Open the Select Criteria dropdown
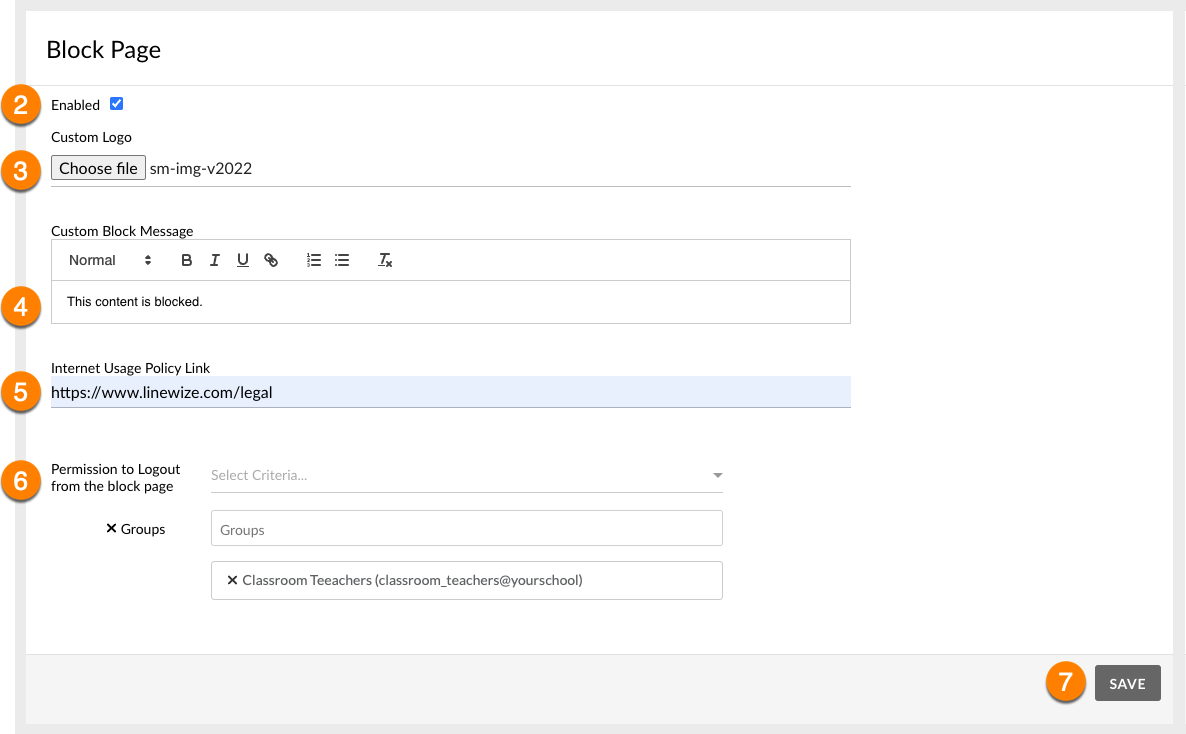The width and height of the screenshot is (1186, 734). pyautogui.click(x=467, y=475)
